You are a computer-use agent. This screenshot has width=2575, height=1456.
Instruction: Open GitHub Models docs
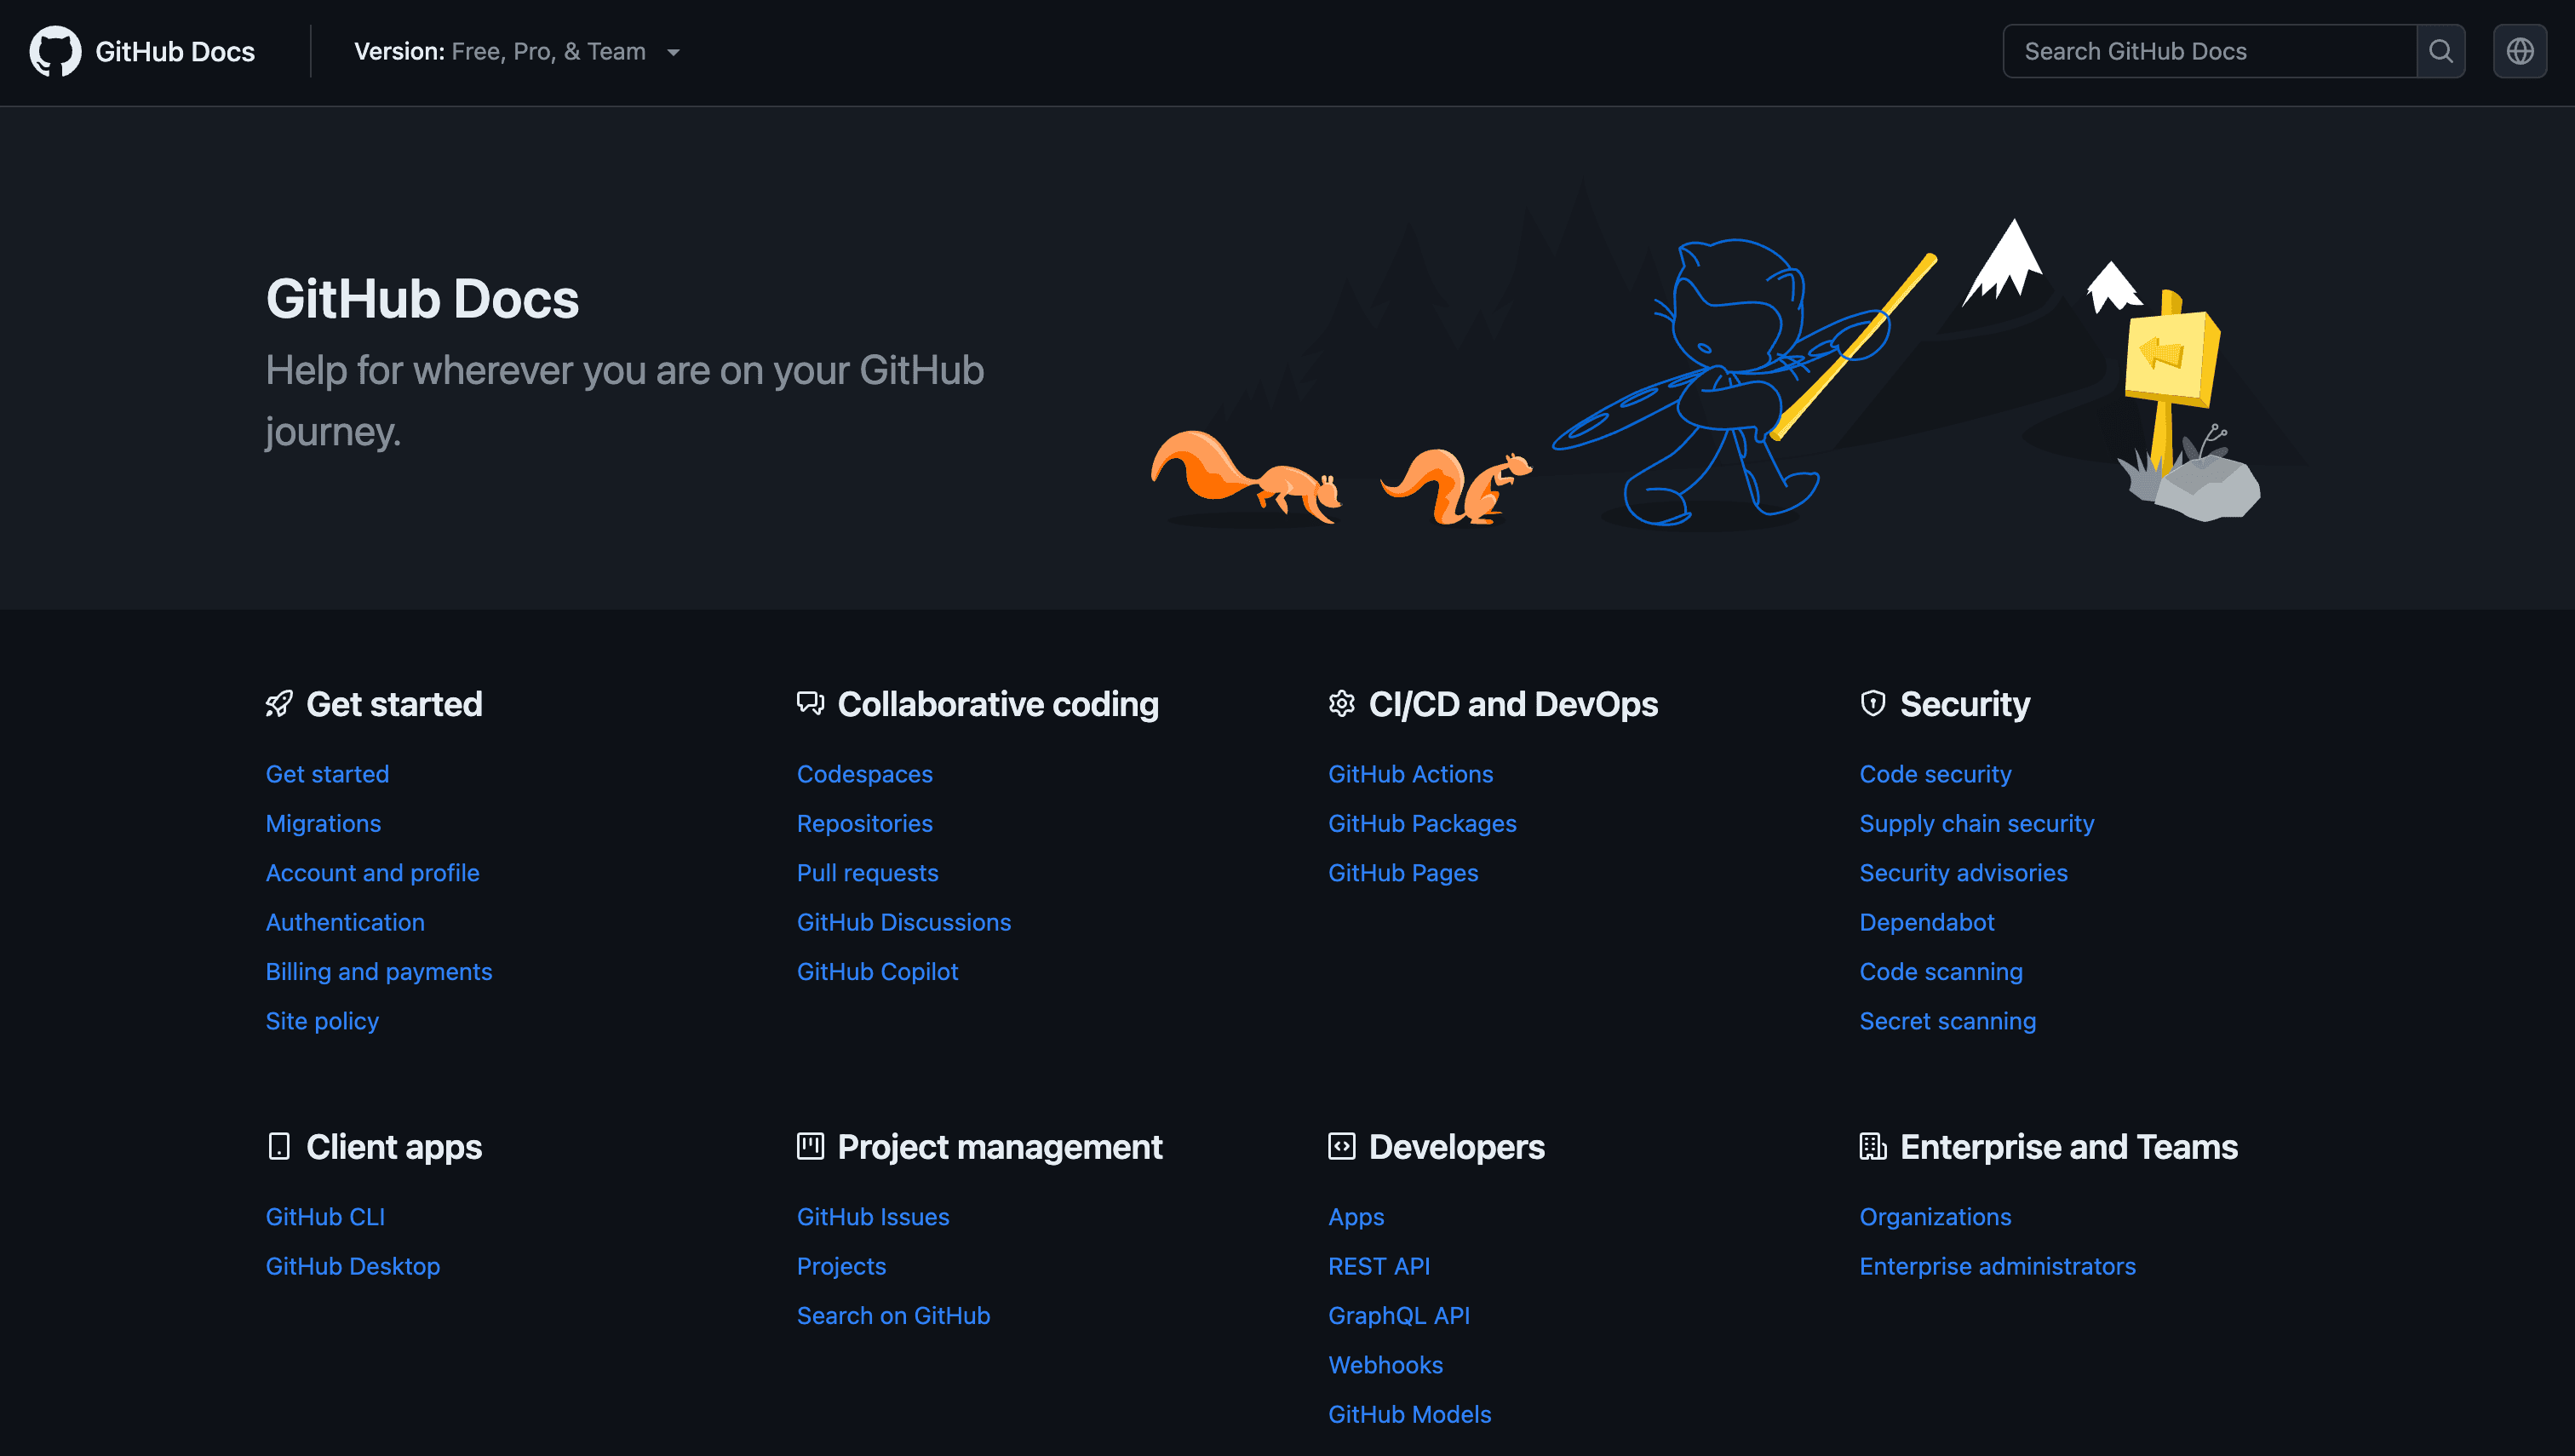click(x=1409, y=1414)
